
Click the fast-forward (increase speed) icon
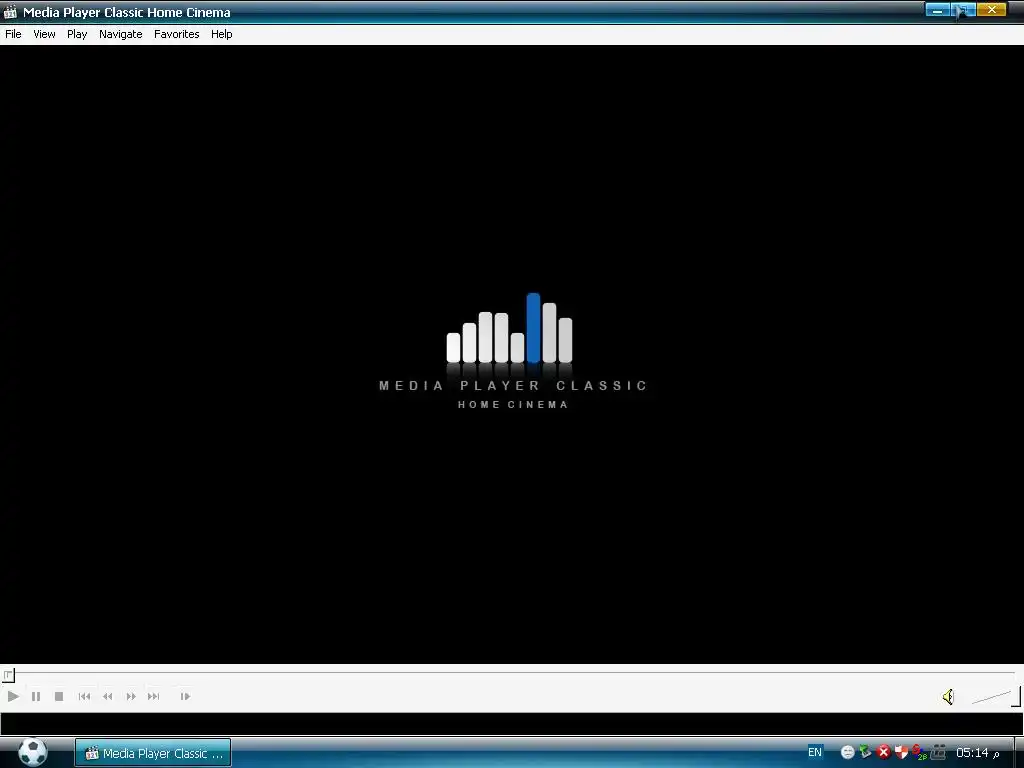point(131,696)
